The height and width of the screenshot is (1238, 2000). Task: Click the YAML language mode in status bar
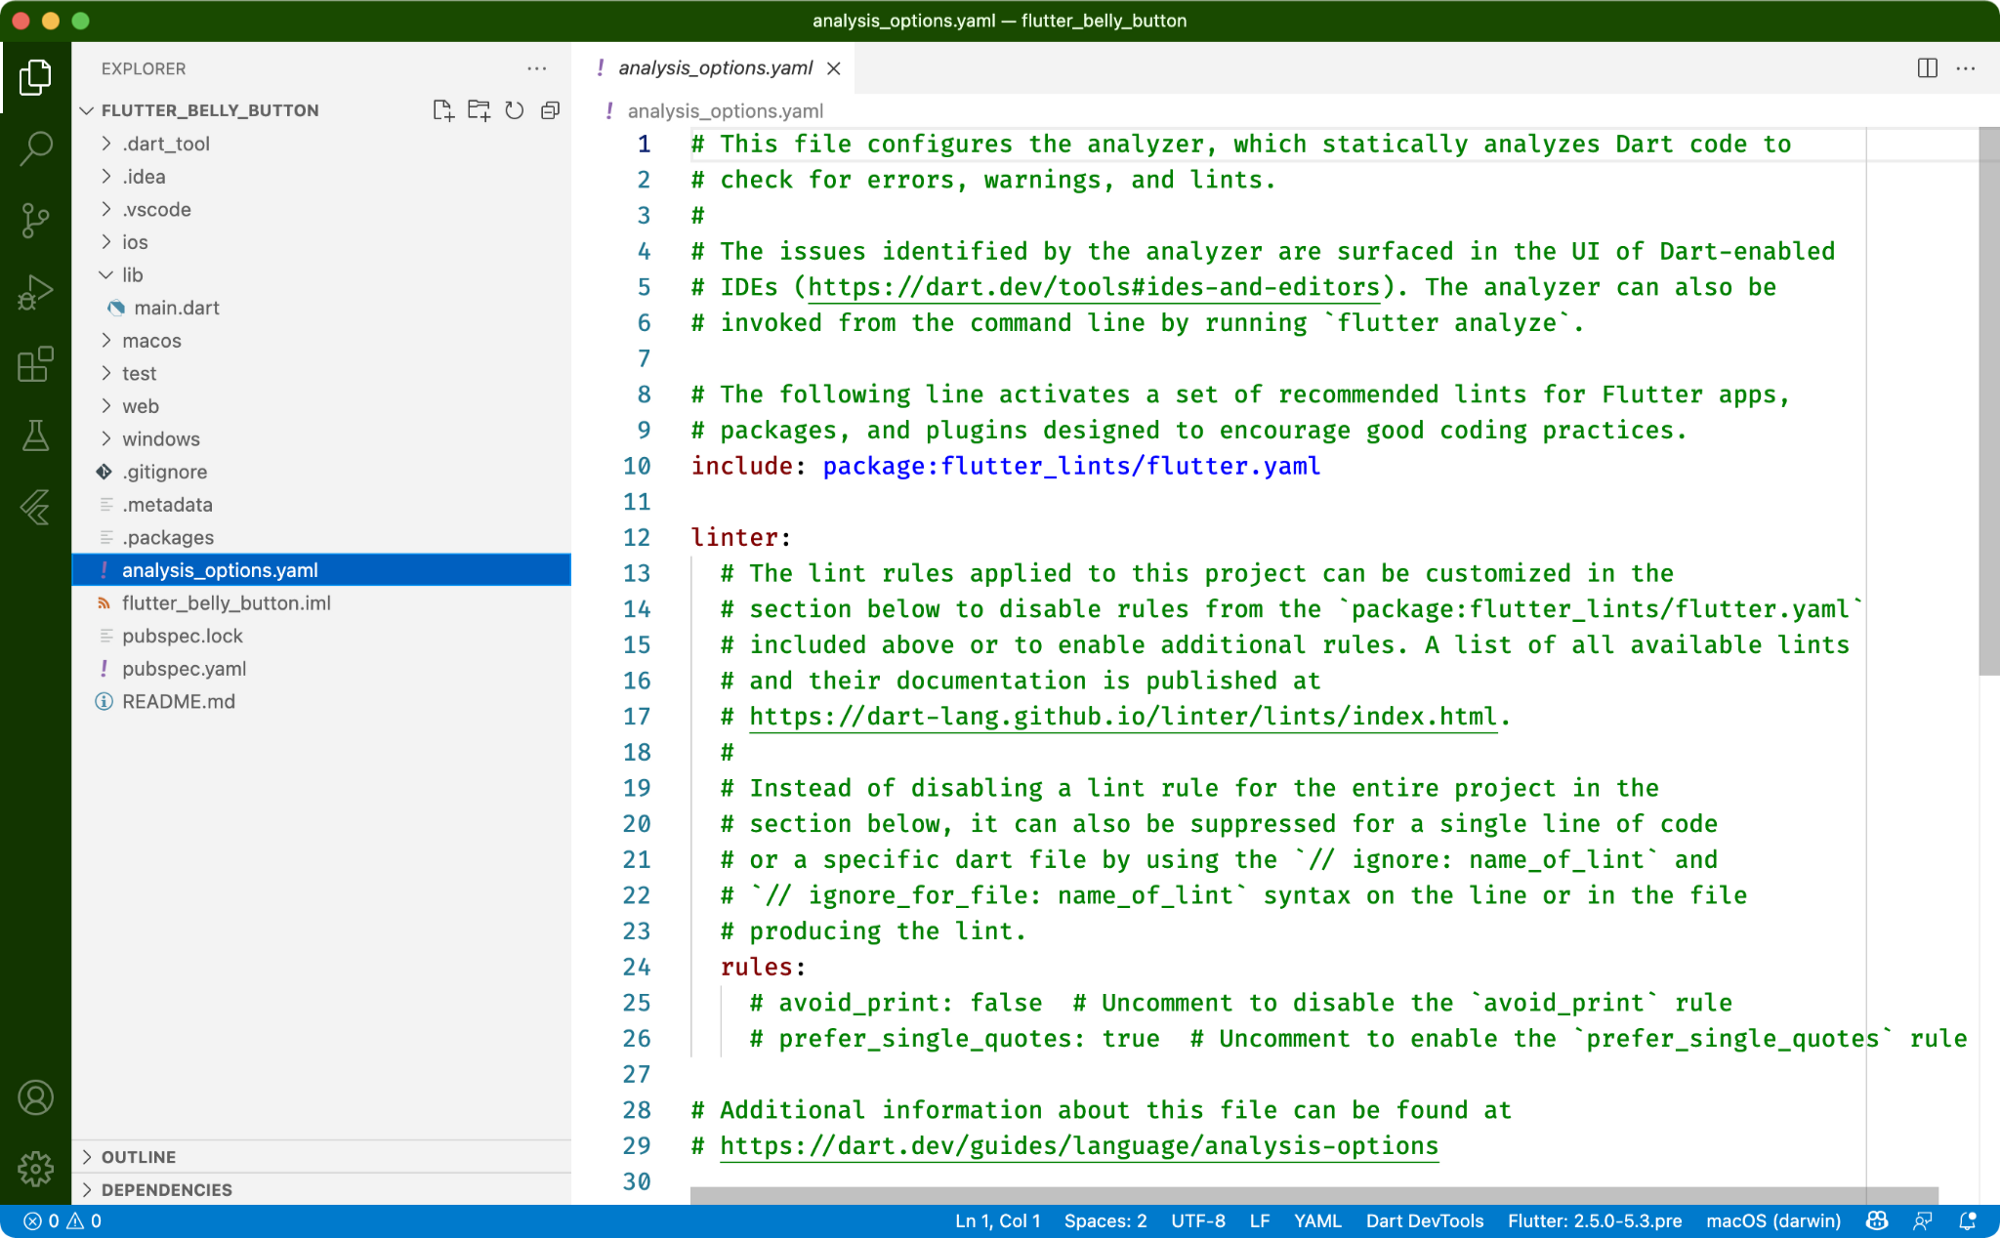click(1317, 1221)
